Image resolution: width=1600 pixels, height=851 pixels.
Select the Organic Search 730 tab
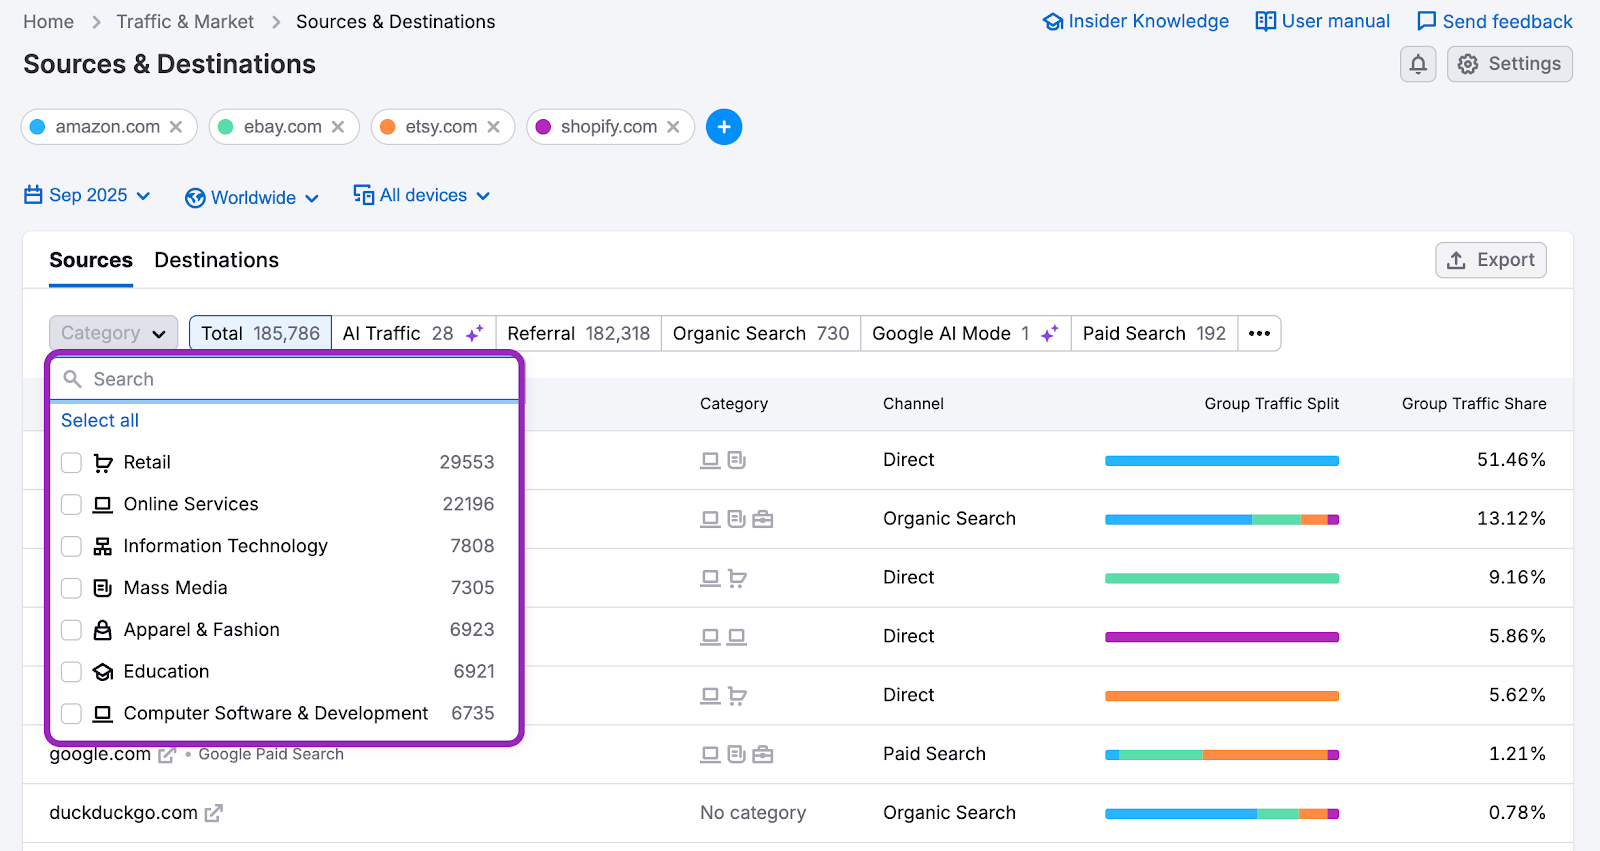click(x=761, y=333)
